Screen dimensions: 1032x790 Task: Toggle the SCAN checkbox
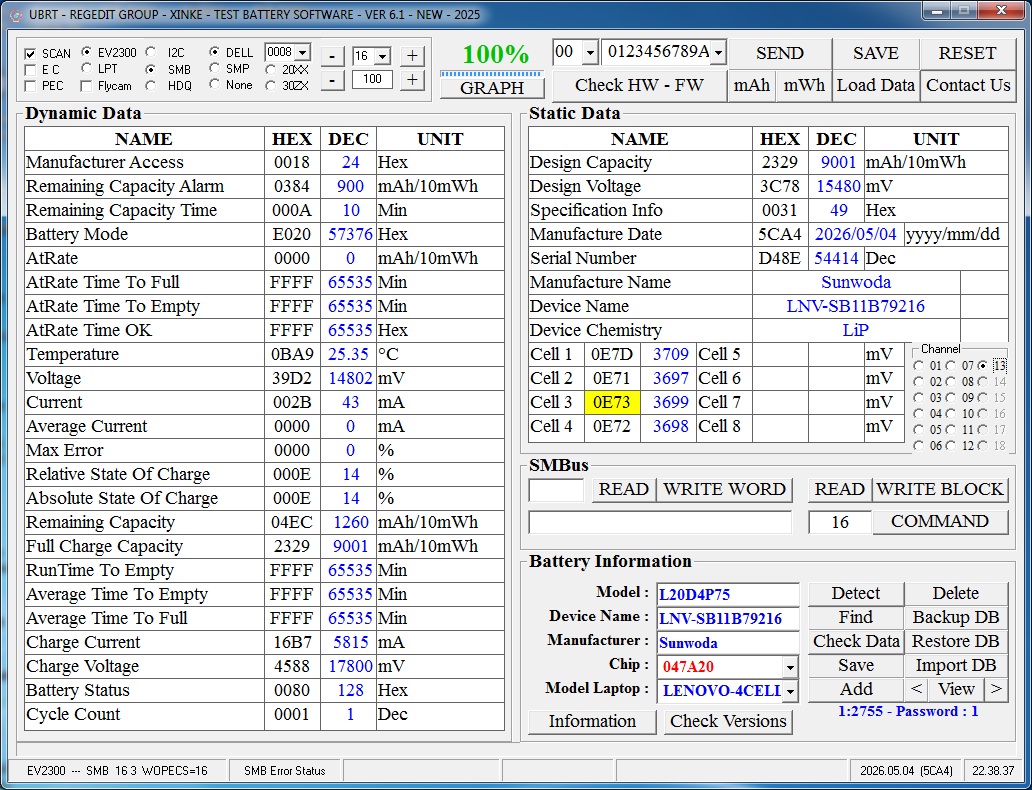[x=30, y=54]
